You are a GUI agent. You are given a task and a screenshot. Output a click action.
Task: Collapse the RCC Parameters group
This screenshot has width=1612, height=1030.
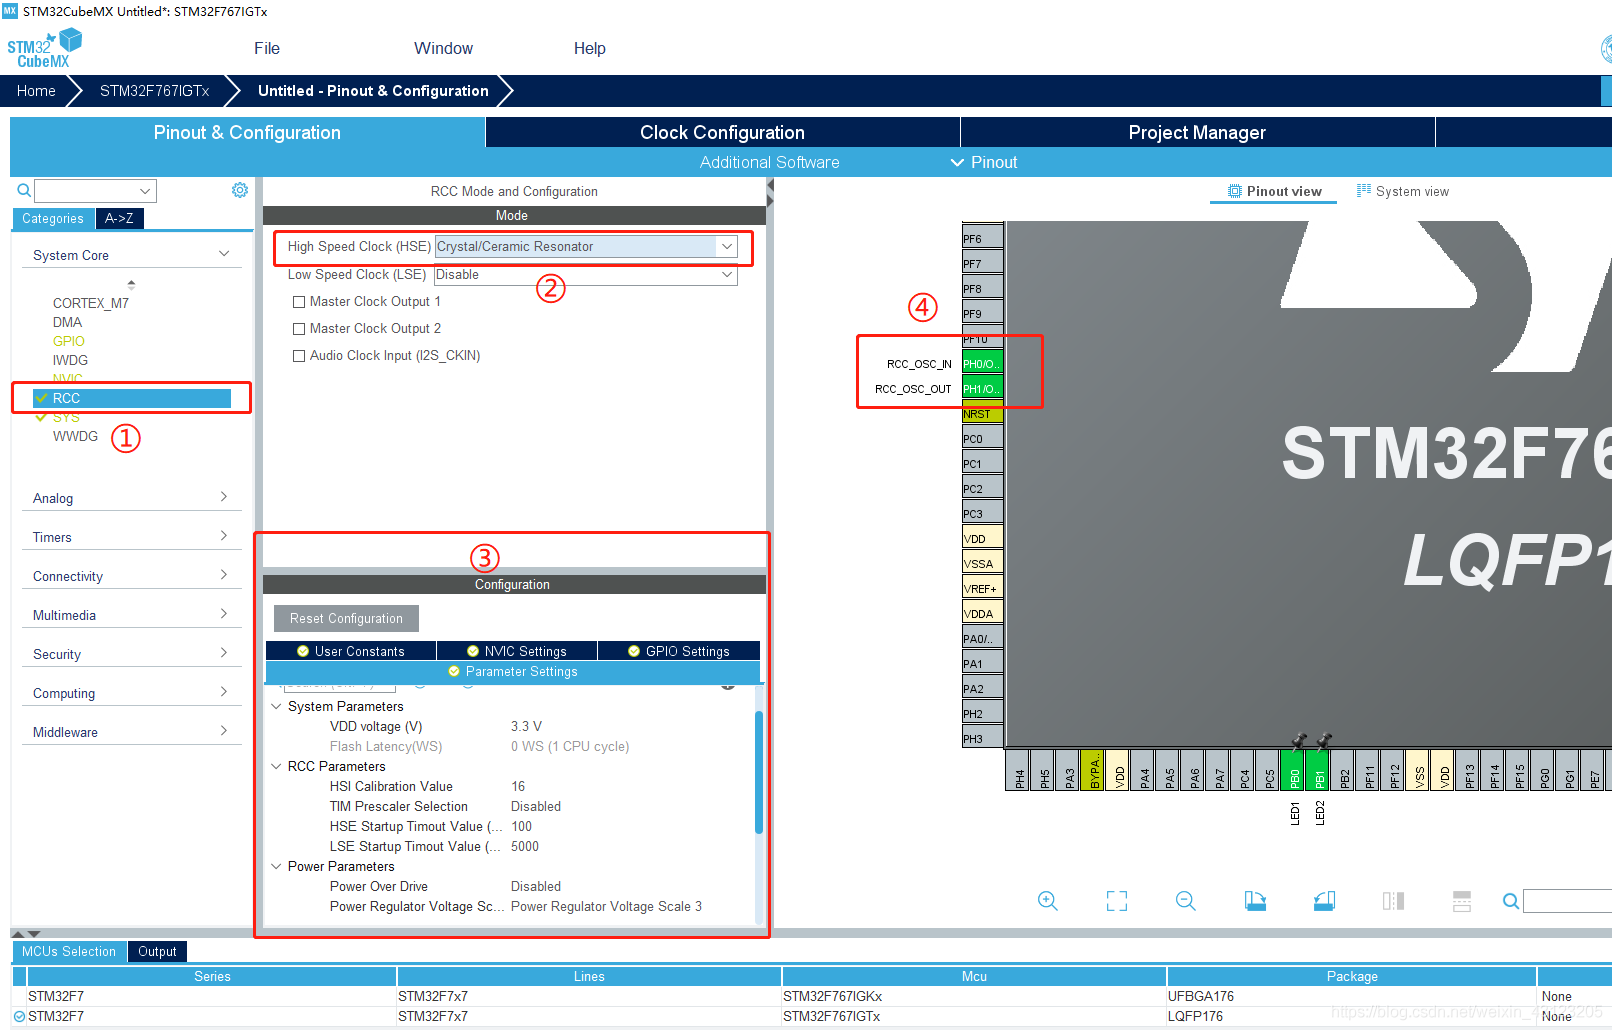276,766
